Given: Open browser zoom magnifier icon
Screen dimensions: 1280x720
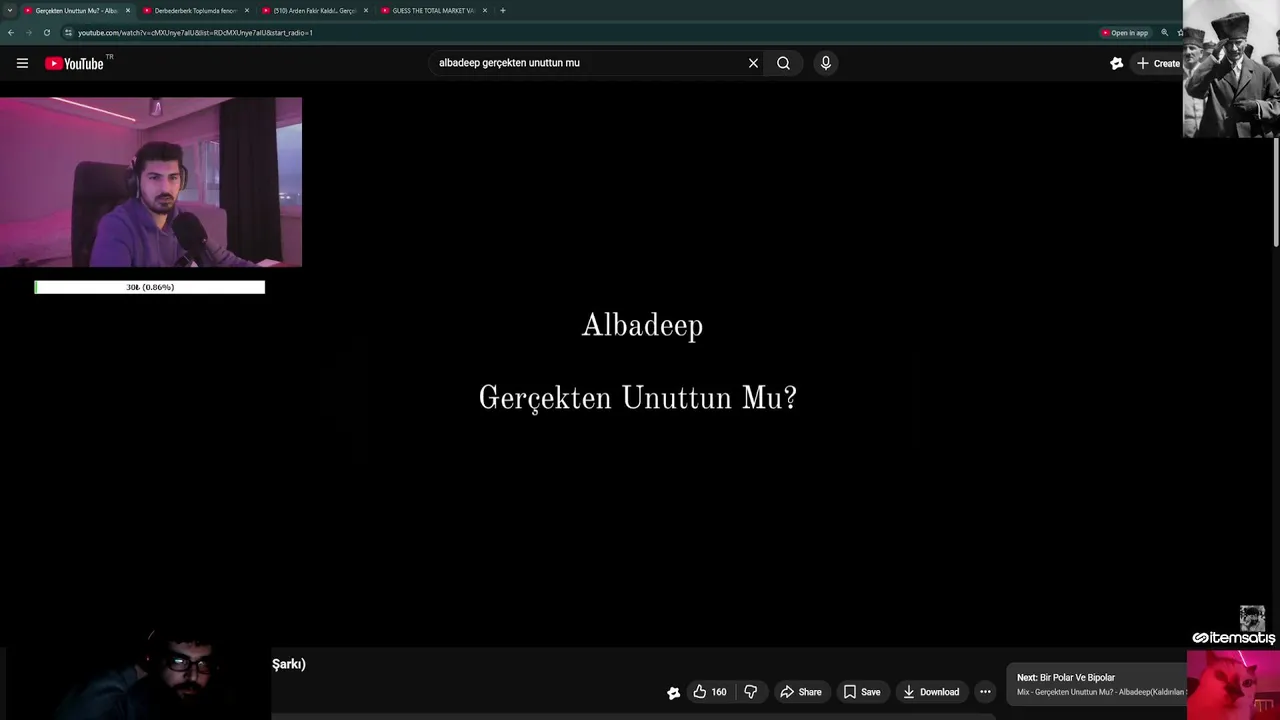Looking at the screenshot, I should click(x=1164, y=33).
